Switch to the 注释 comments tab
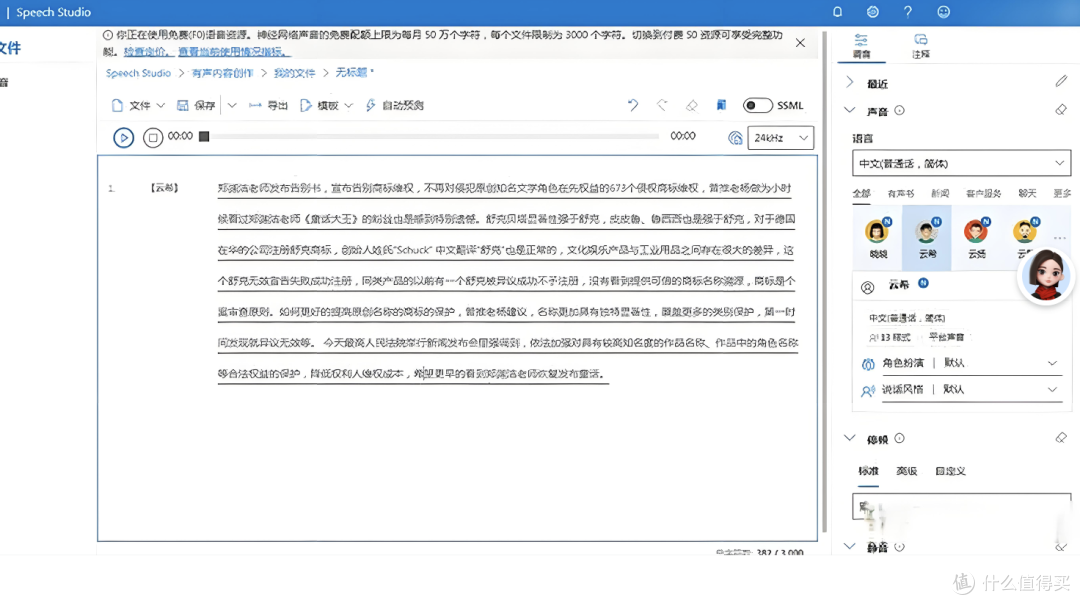 (921, 45)
